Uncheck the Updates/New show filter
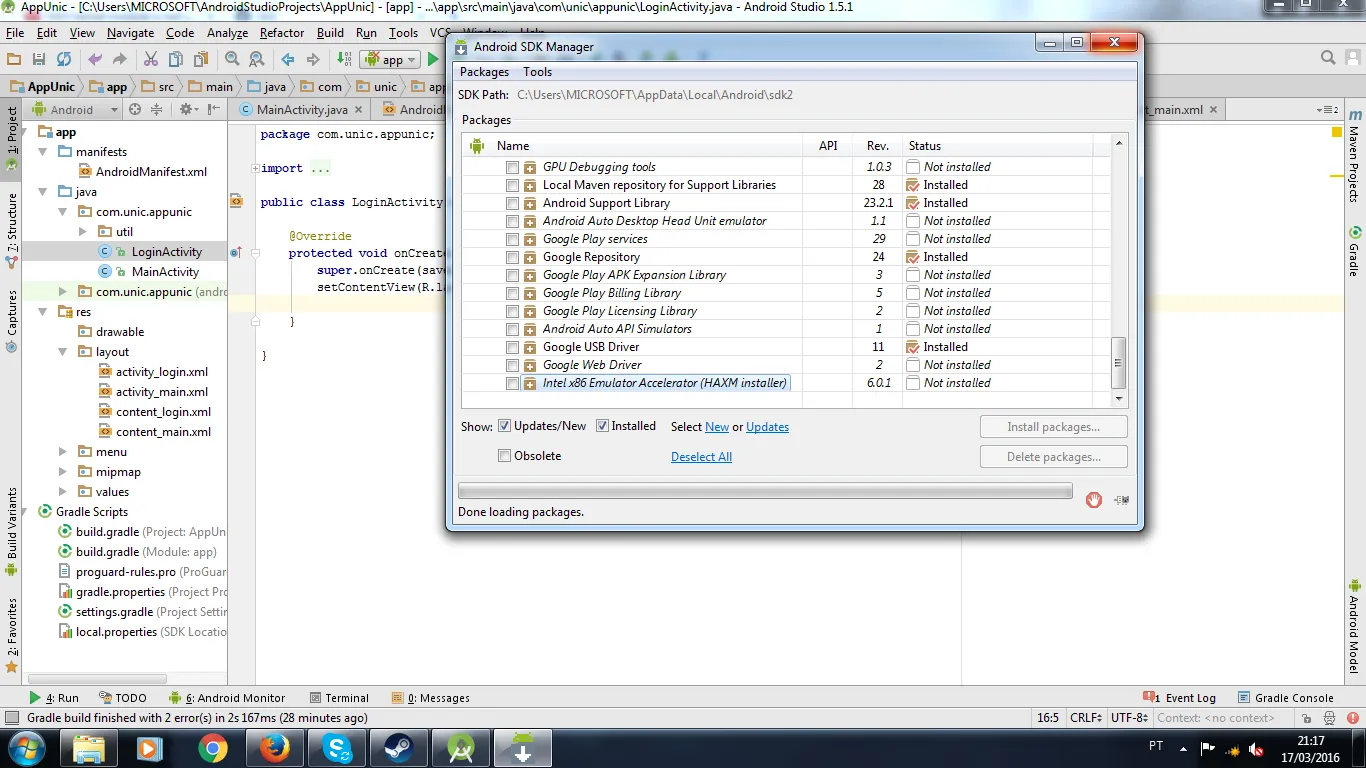1366x768 pixels. pos(505,426)
